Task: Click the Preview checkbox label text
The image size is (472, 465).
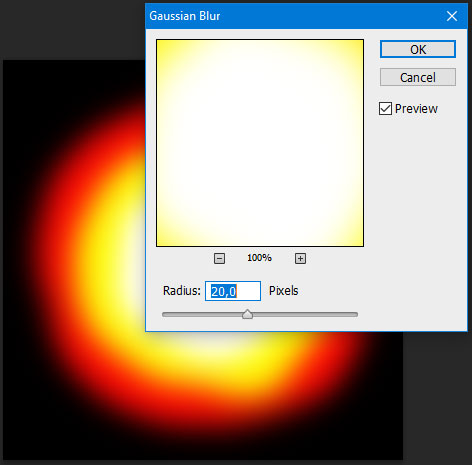Action: (x=416, y=109)
